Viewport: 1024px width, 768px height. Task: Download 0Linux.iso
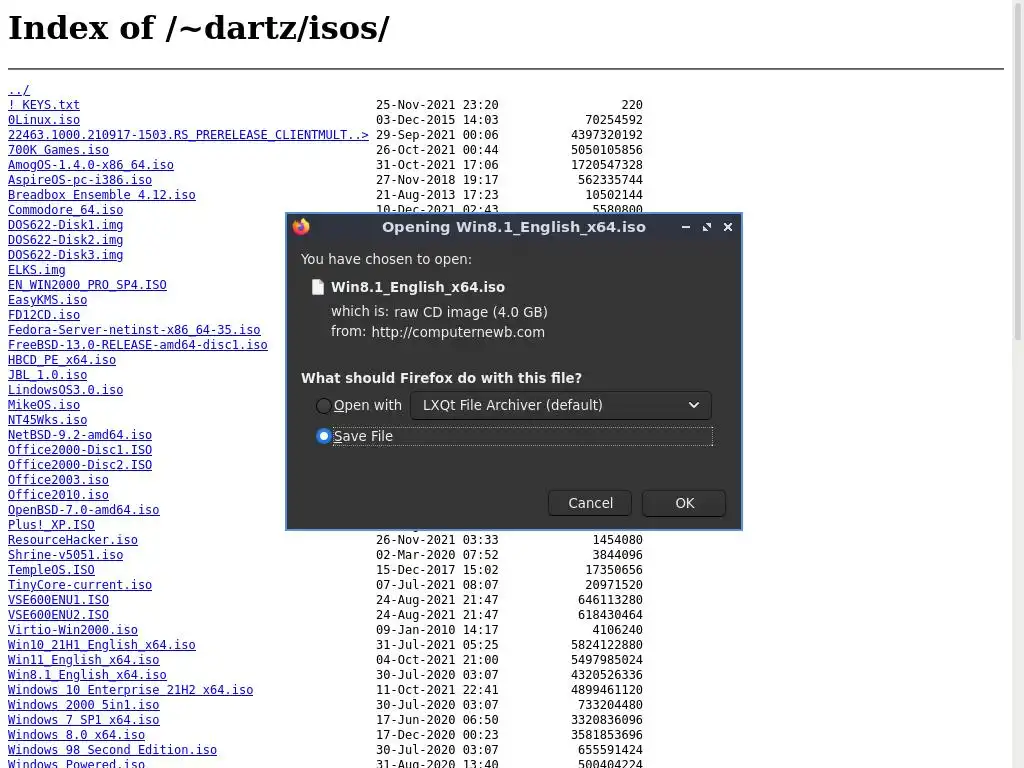pos(44,120)
